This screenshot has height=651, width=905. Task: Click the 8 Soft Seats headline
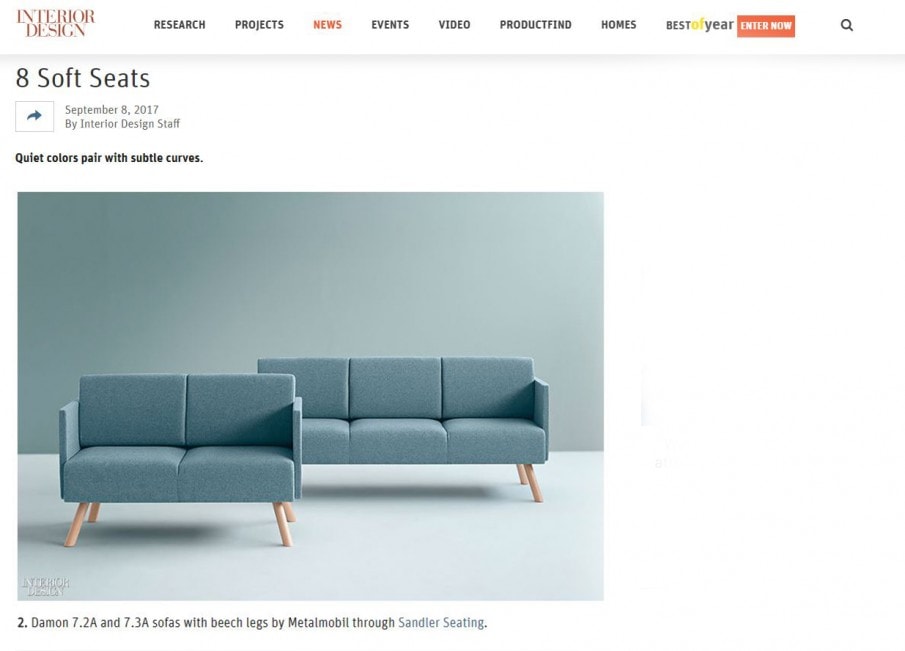pos(83,78)
